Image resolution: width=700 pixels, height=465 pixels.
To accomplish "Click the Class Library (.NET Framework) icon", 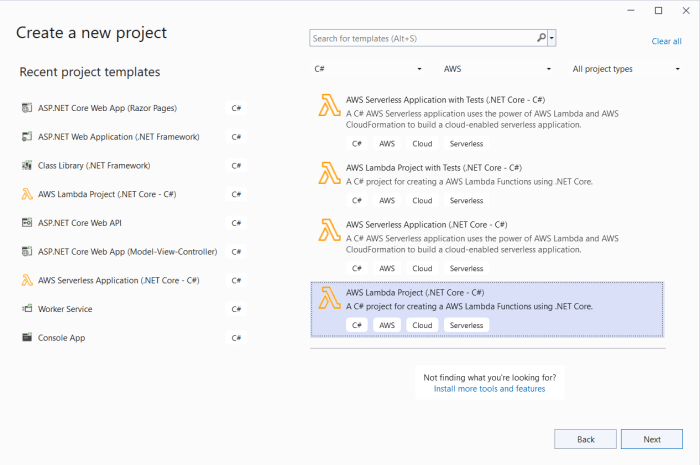I will click(x=27, y=166).
